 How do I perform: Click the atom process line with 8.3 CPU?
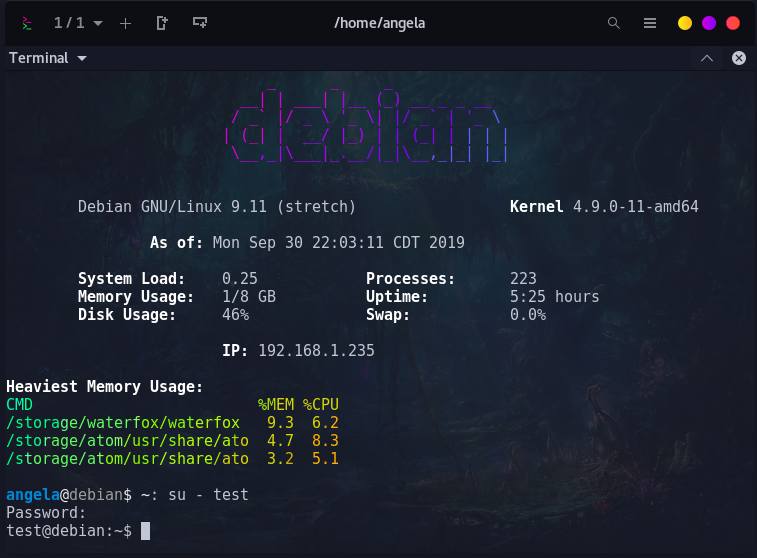172,441
